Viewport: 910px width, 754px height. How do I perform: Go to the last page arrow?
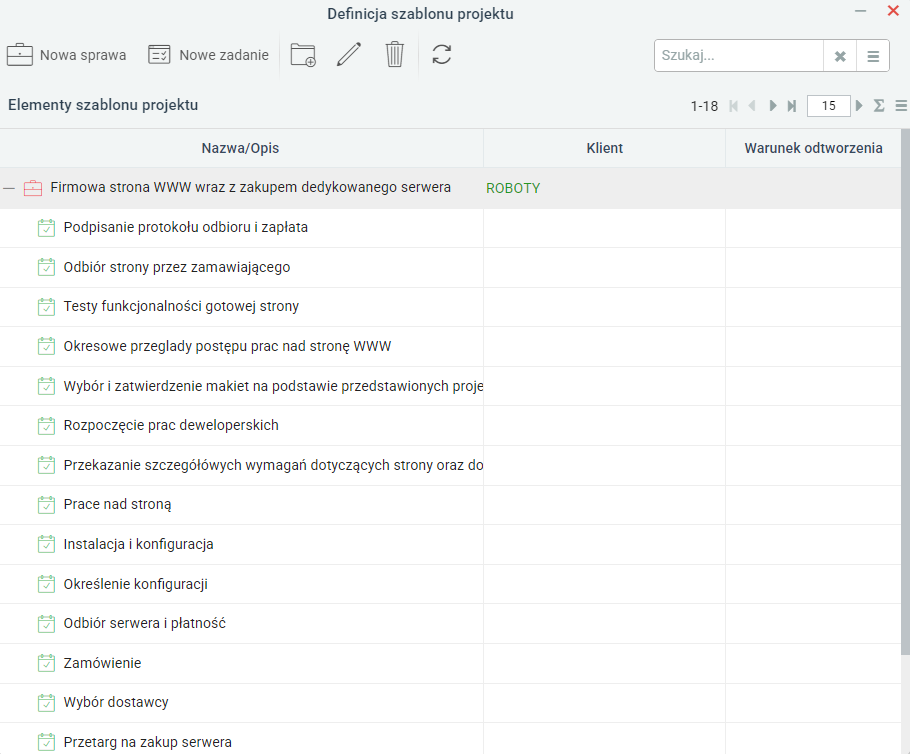[792, 106]
